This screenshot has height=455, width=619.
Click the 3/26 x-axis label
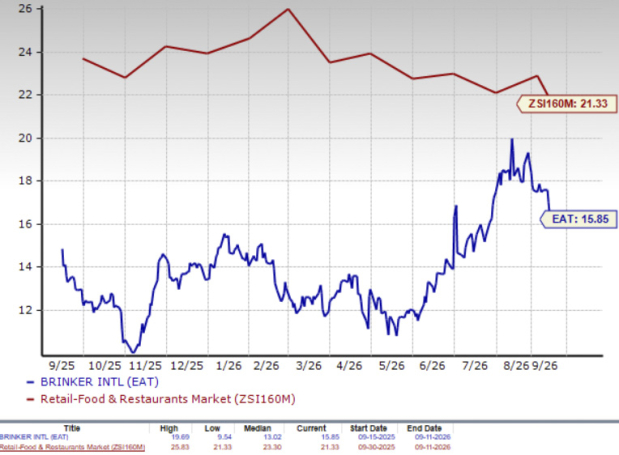click(309, 366)
